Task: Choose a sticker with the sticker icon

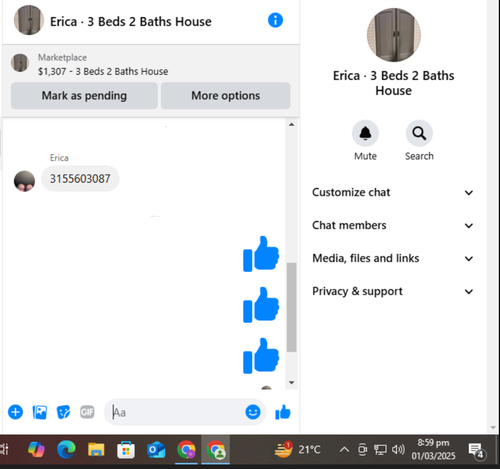Action: (x=63, y=412)
